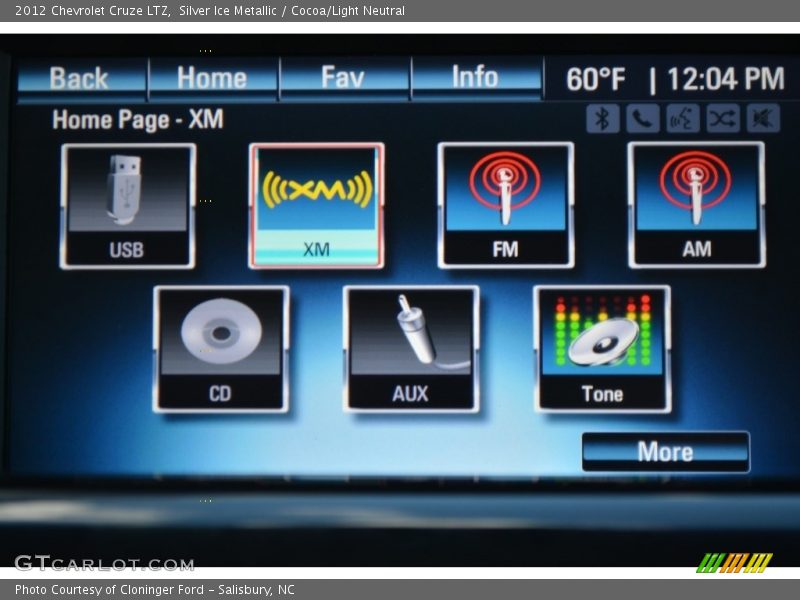Open the Tone settings
Screen dimensions: 800x600
tap(601, 349)
